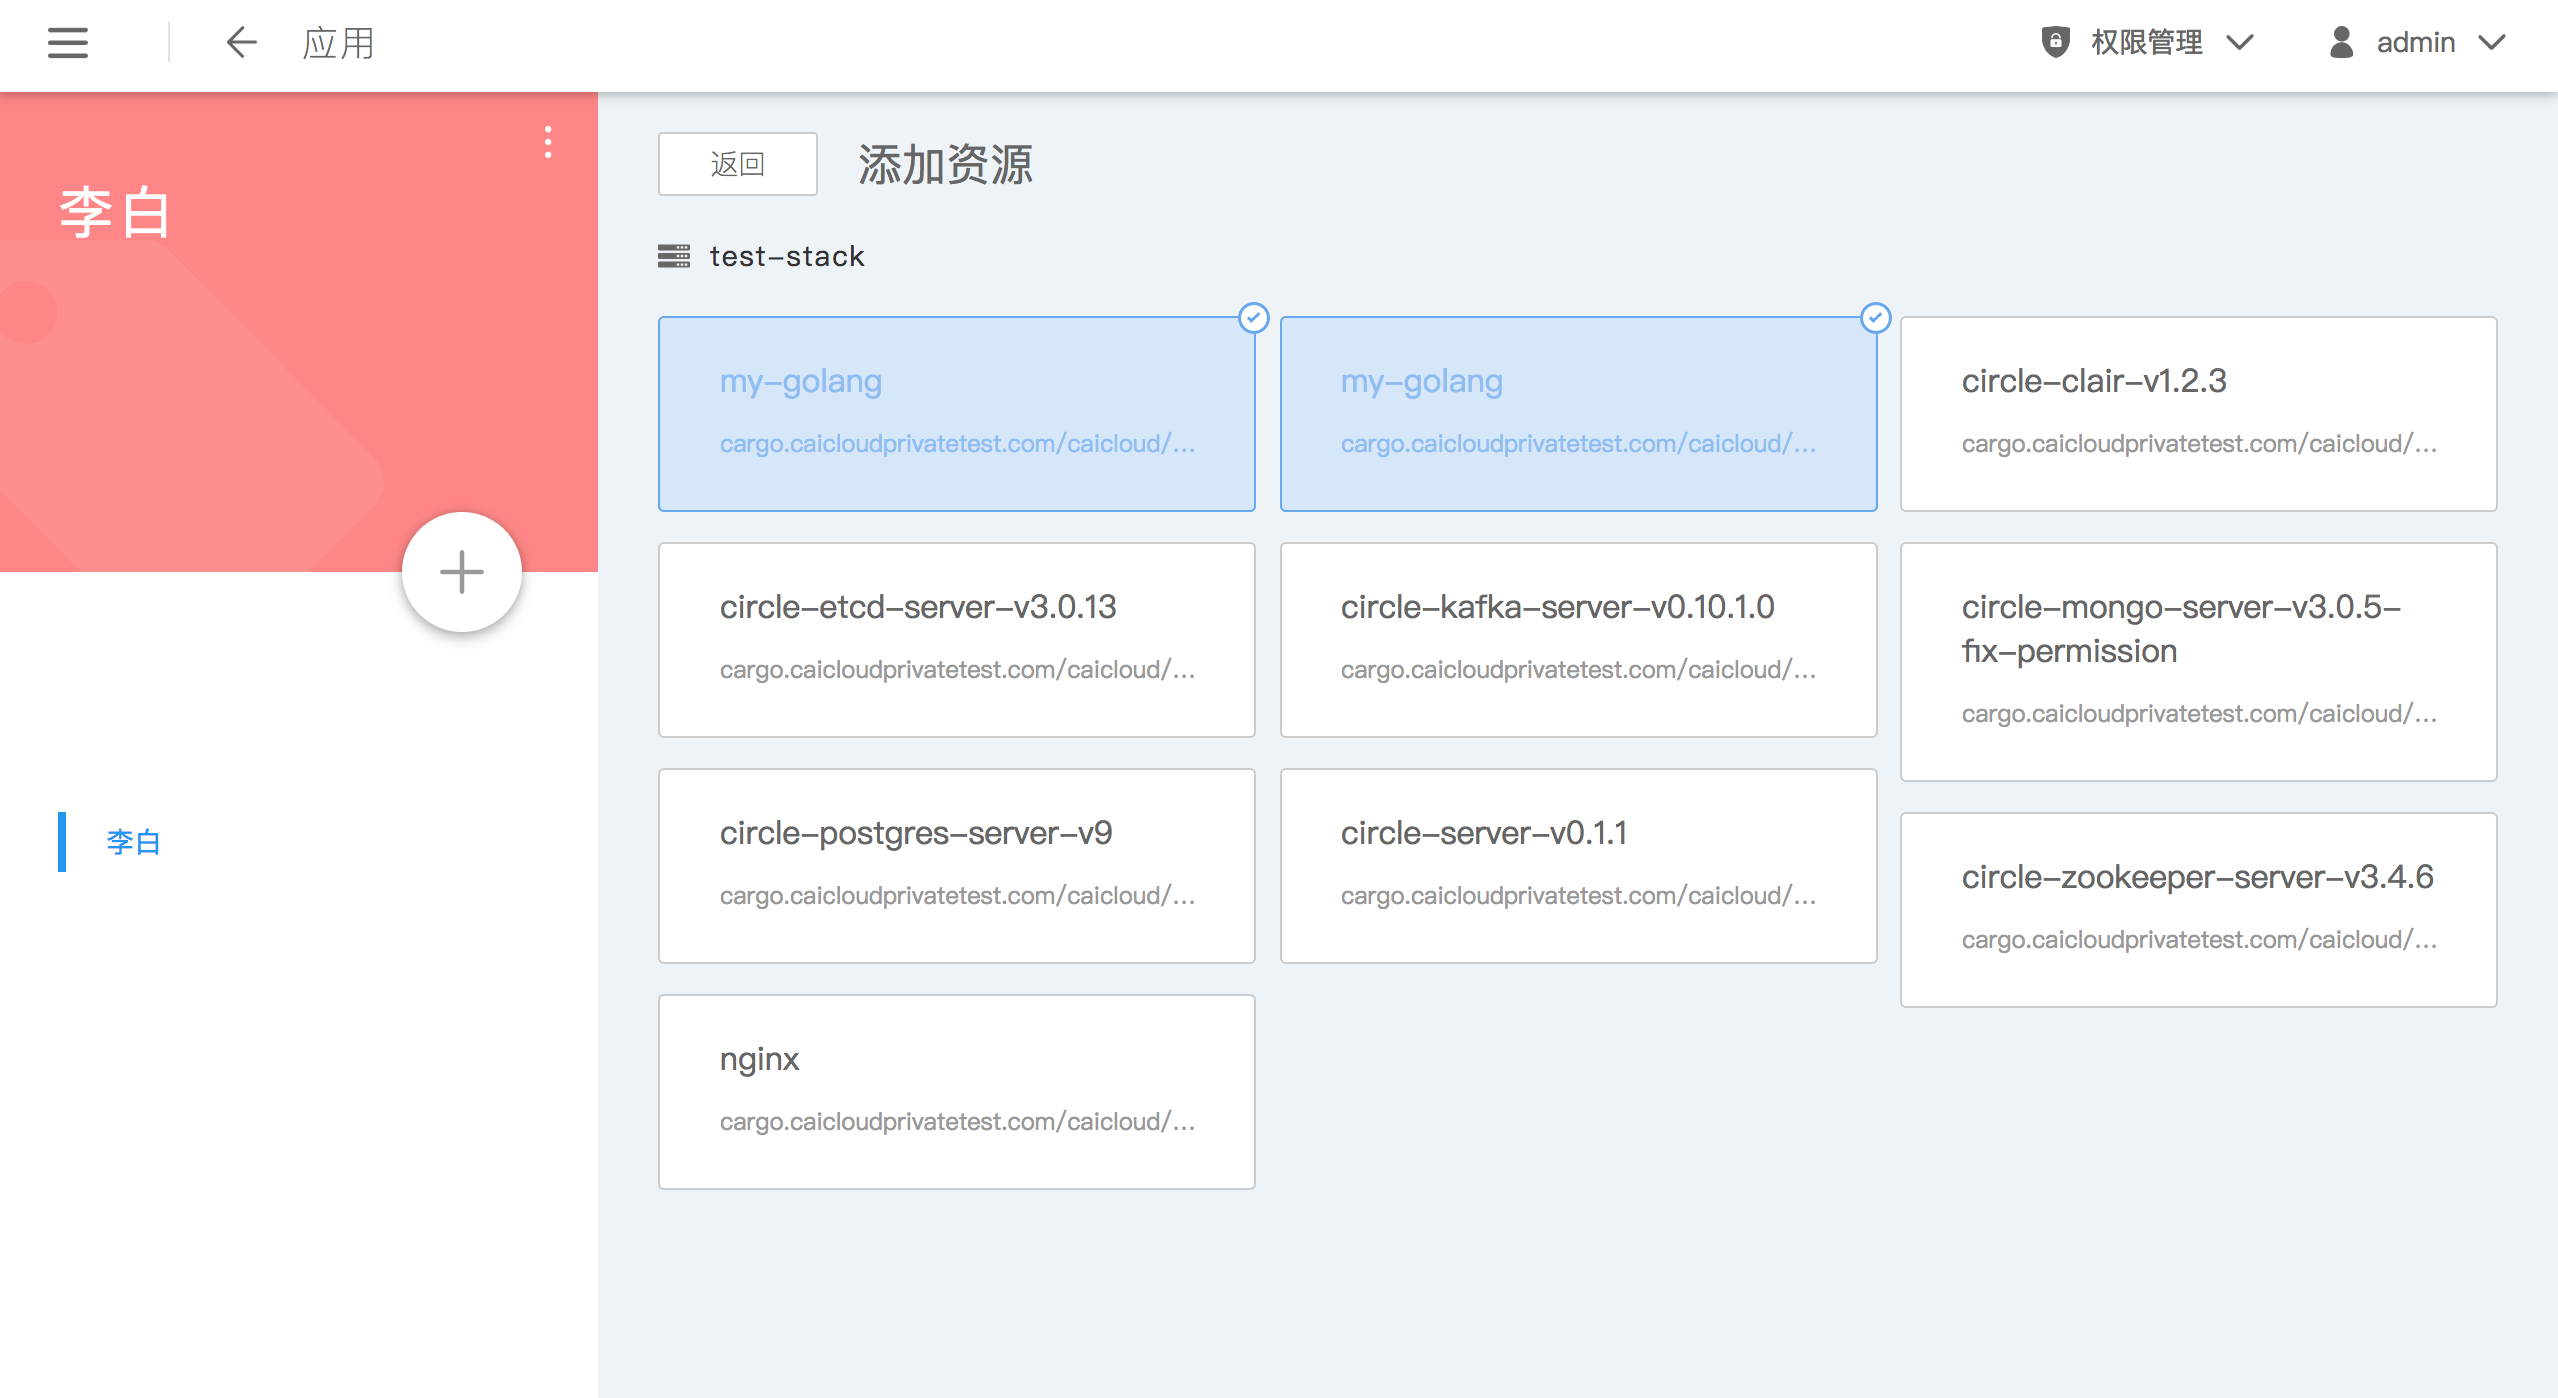The height and width of the screenshot is (1398, 2558).
Task: Uncheck the first my-golang checkmark badge
Action: tap(1253, 318)
